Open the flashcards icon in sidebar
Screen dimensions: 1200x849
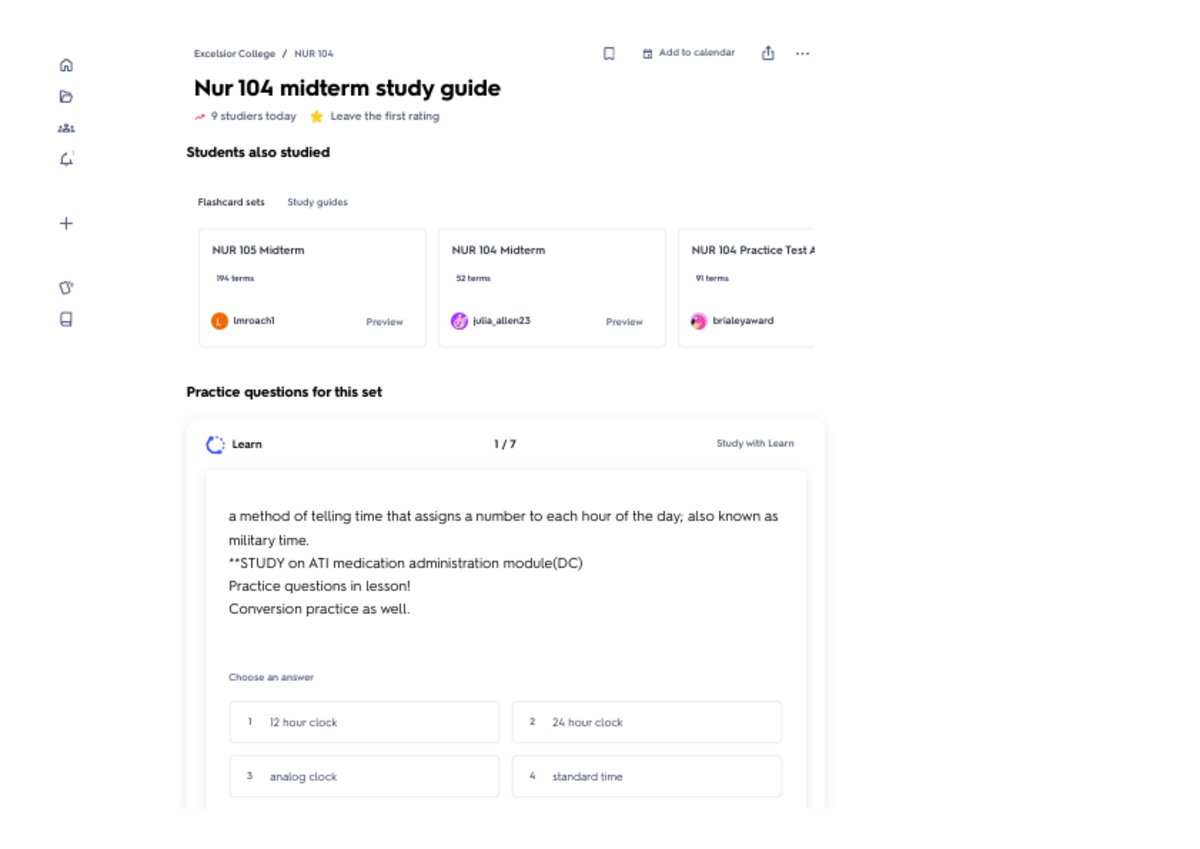[66, 287]
